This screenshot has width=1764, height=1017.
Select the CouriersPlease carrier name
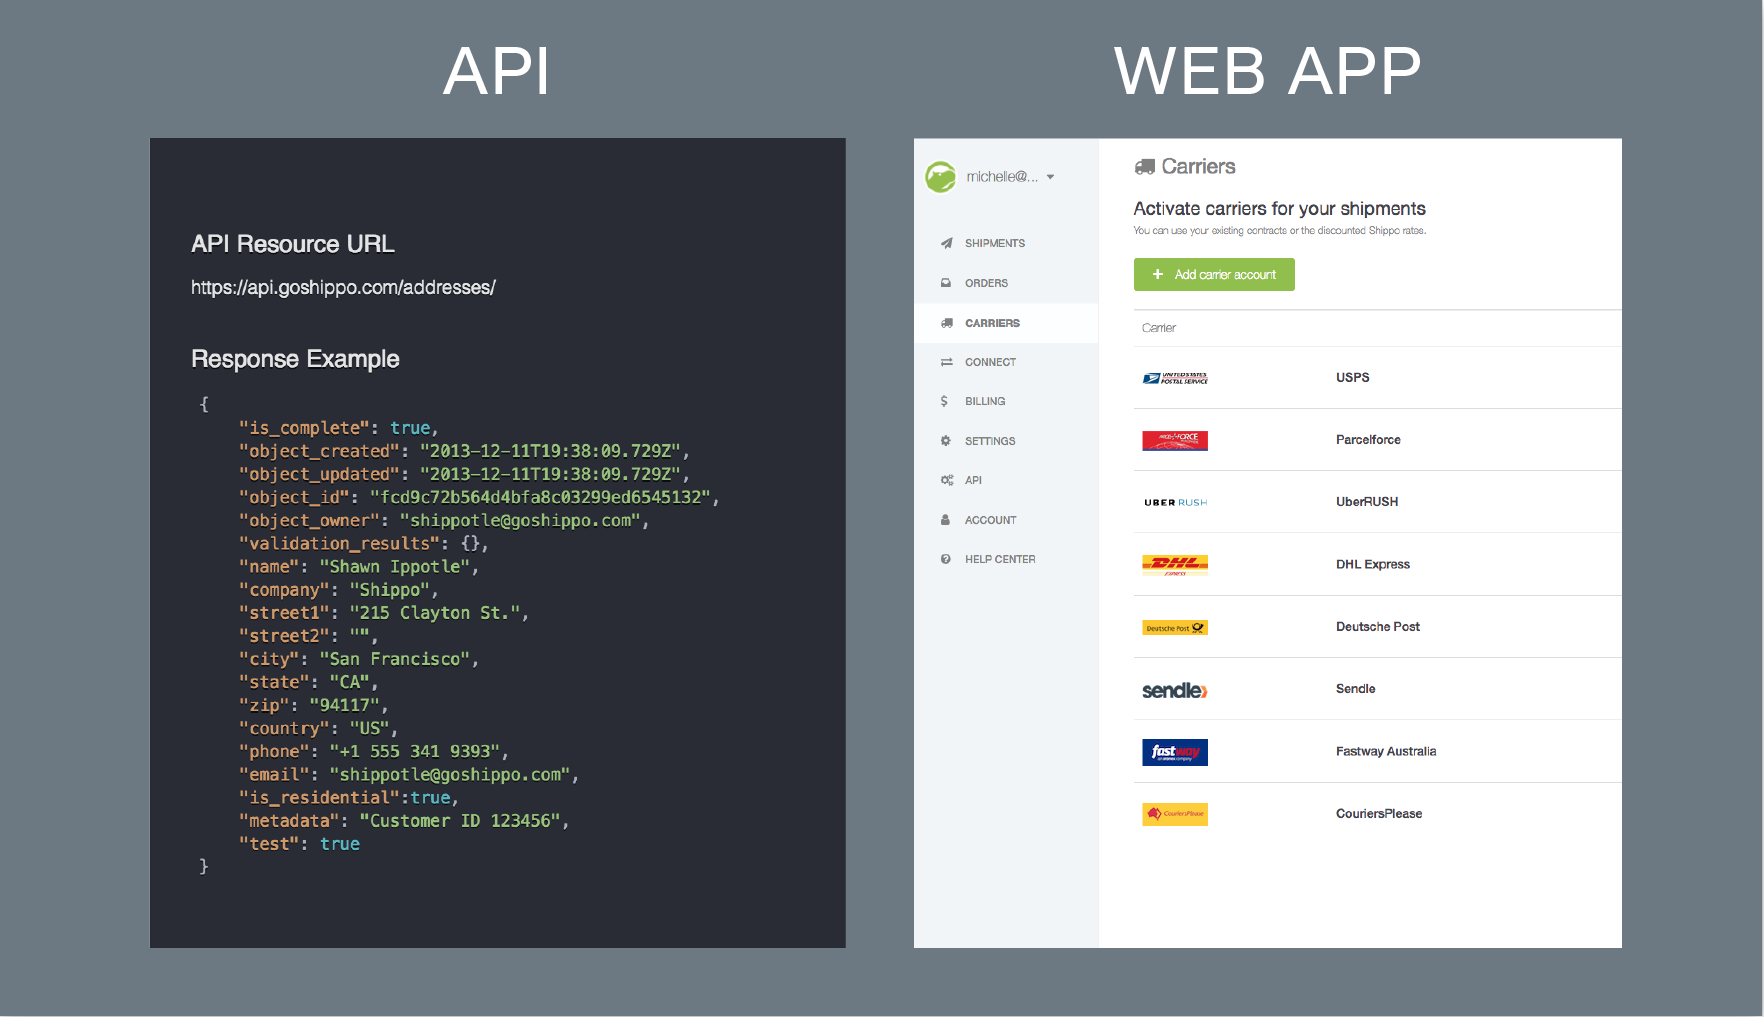click(x=1379, y=813)
